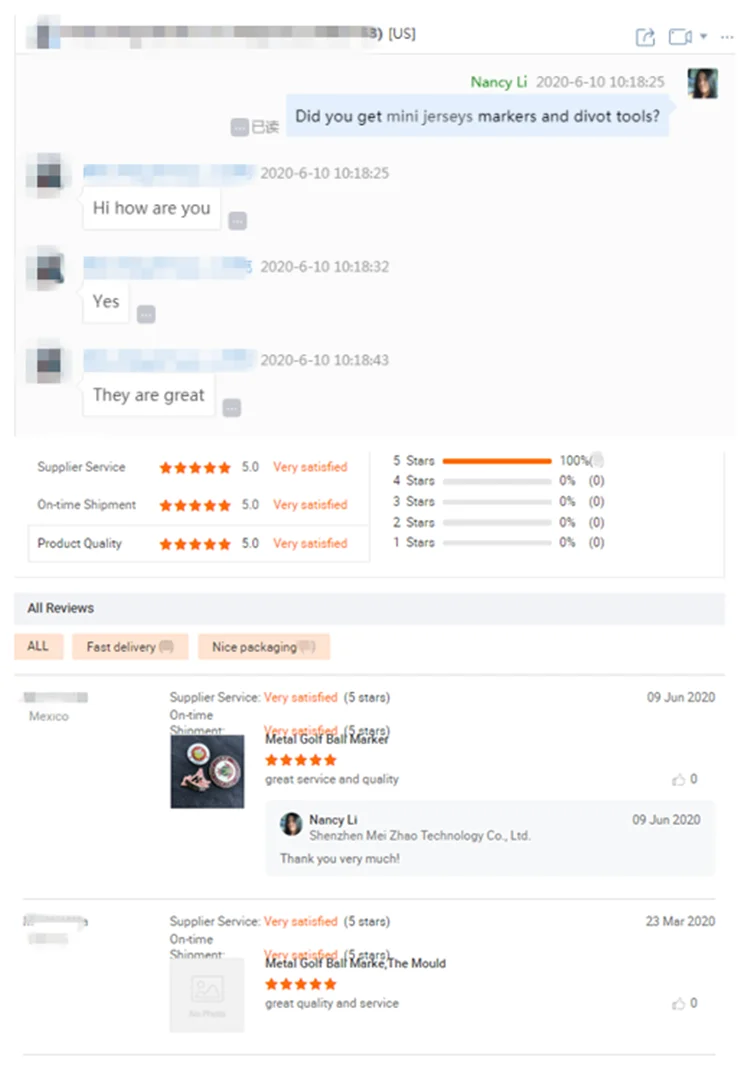750x1070 pixels.
Task: Select the ALL reviews filter
Action: pos(38,646)
